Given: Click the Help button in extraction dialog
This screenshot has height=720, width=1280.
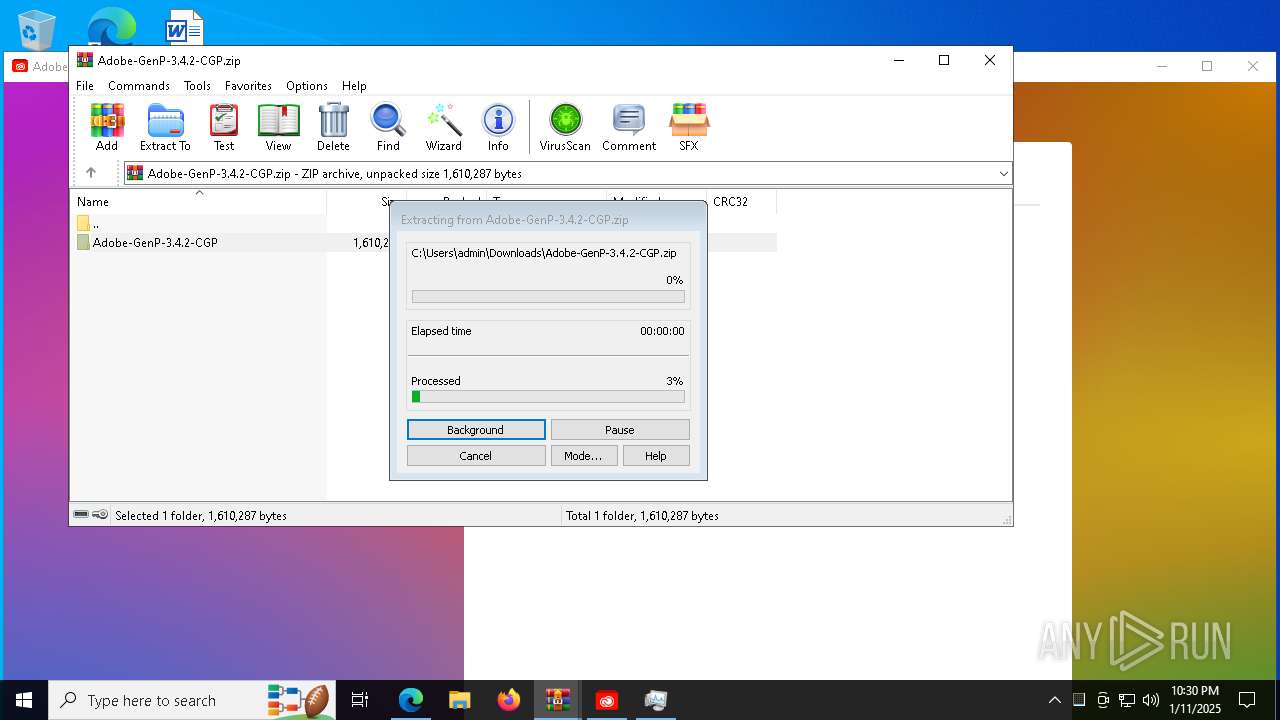Looking at the screenshot, I should click(x=656, y=456).
